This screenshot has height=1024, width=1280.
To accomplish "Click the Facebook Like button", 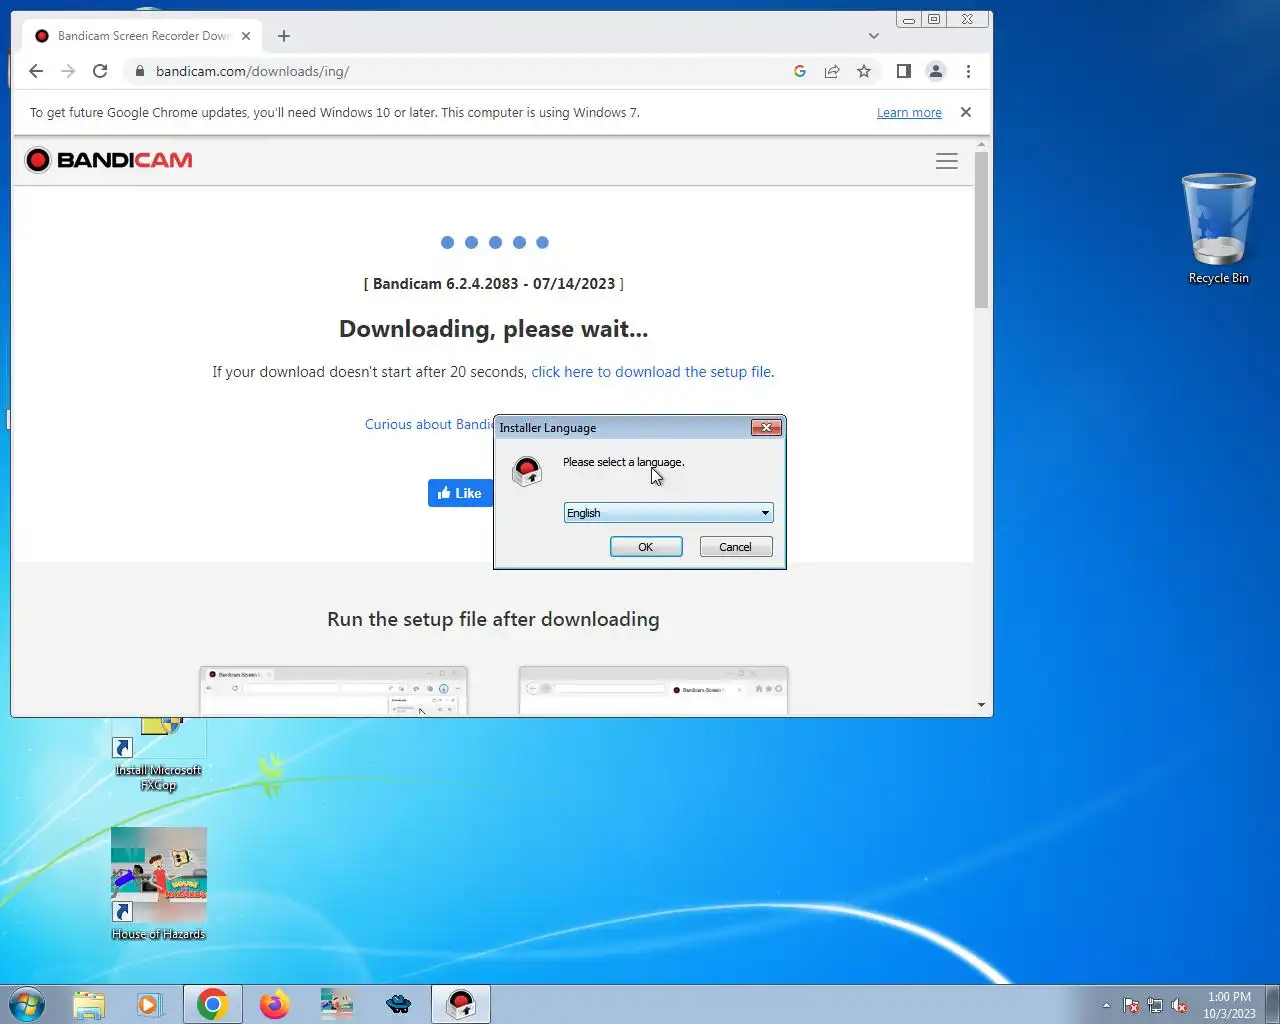I will point(460,493).
